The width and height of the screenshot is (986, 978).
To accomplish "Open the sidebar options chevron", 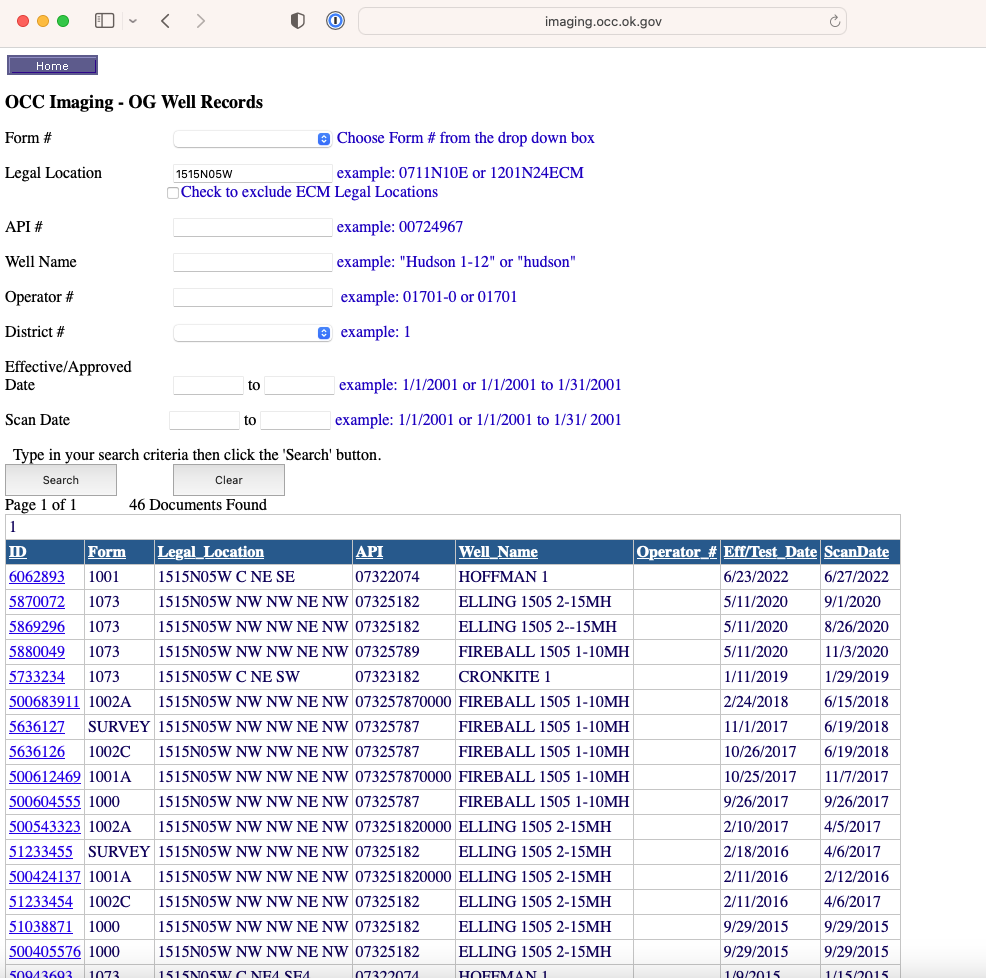I will 133,21.
